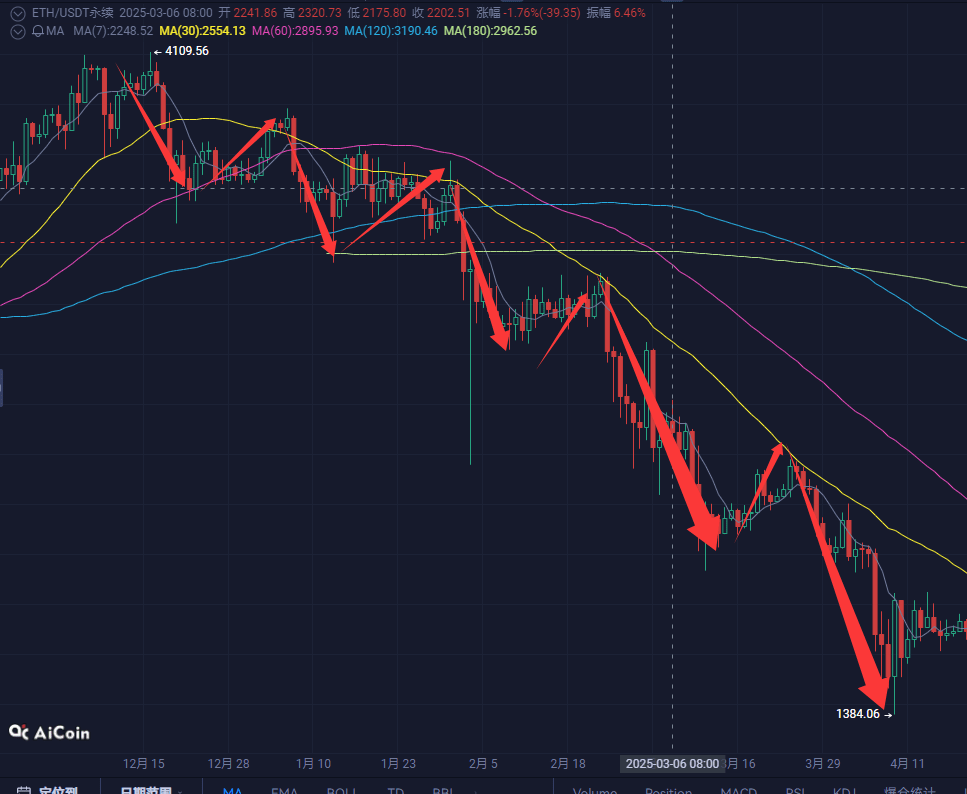Click the MA alert bell icon
The width and height of the screenshot is (967, 794).
point(37,31)
